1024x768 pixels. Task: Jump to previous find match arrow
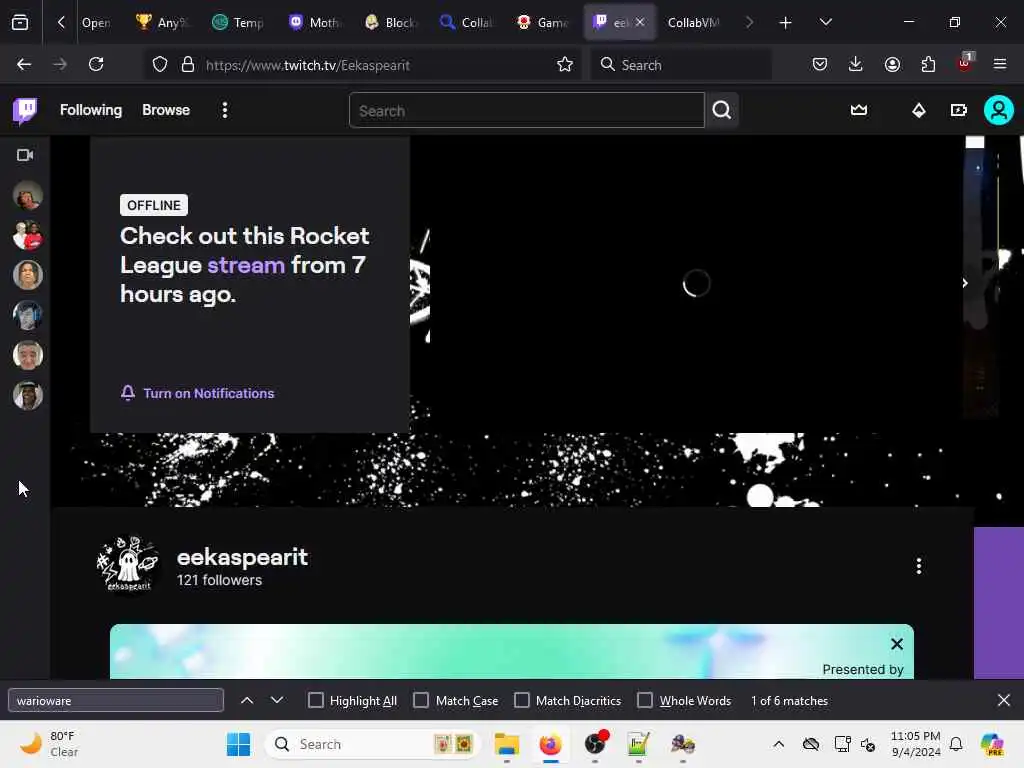pyautogui.click(x=247, y=700)
